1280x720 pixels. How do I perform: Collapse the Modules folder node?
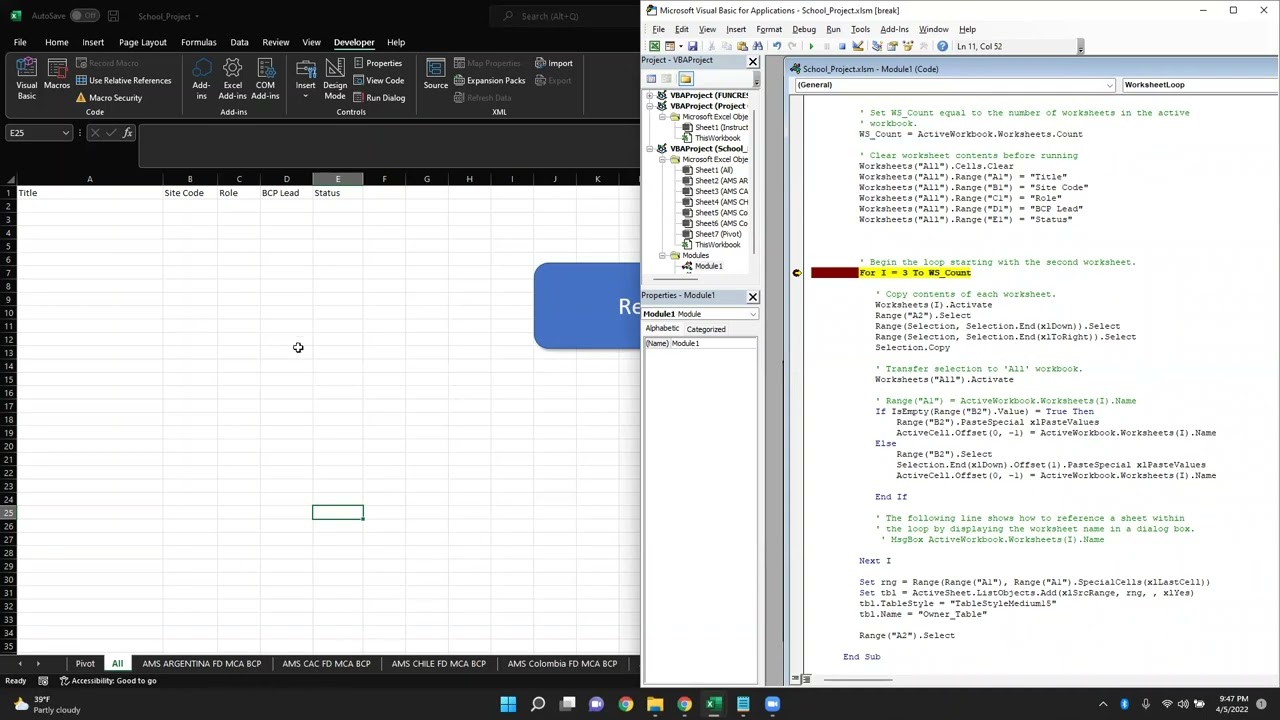pyautogui.click(x=661, y=256)
